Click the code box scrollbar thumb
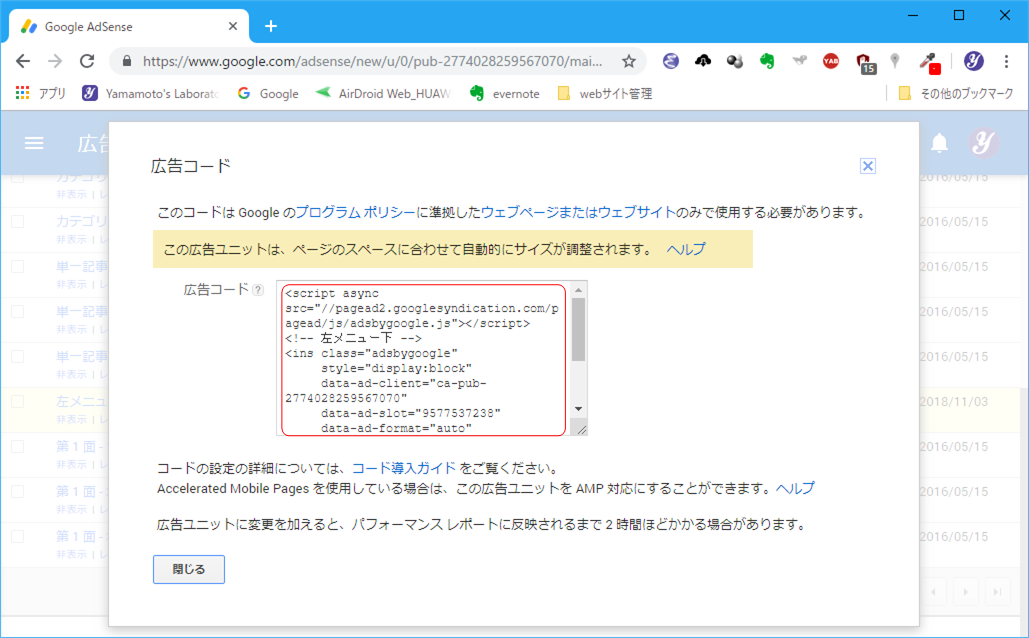Screen dimensions: 1029x638 578,330
